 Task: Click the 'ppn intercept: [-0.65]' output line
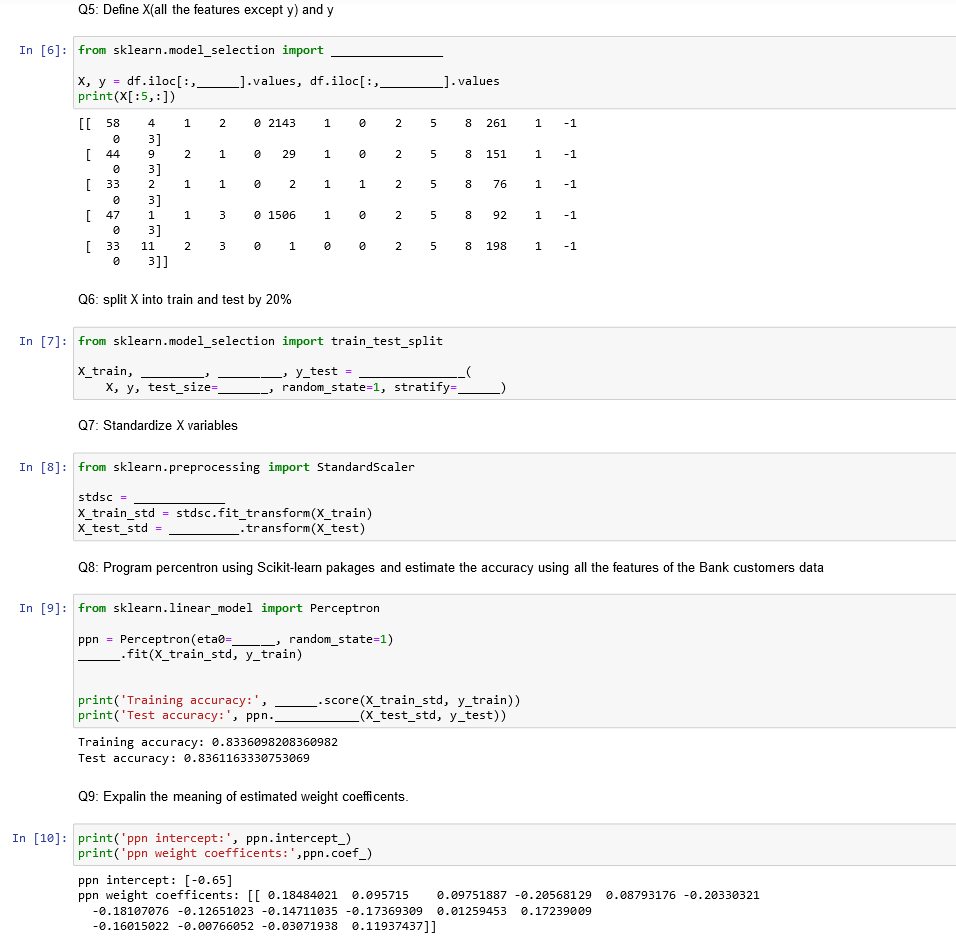click(155, 880)
